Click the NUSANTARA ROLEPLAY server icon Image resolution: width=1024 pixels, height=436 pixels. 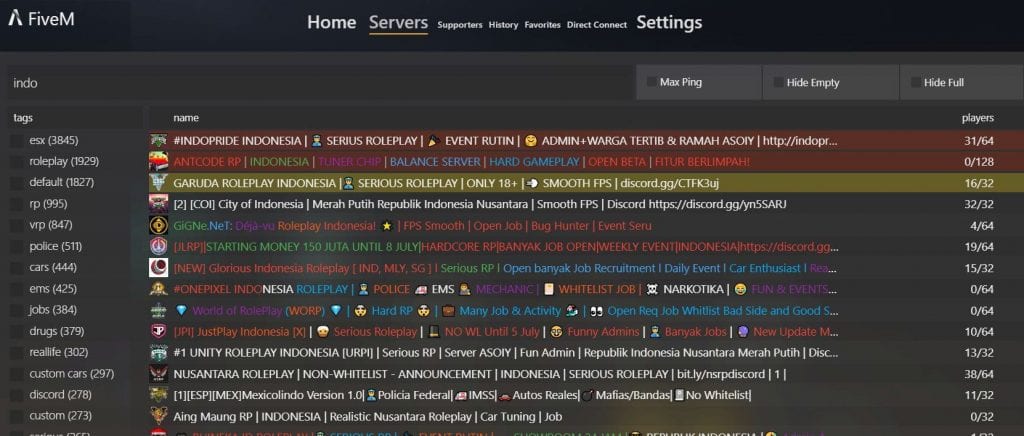pyautogui.click(x=158, y=374)
